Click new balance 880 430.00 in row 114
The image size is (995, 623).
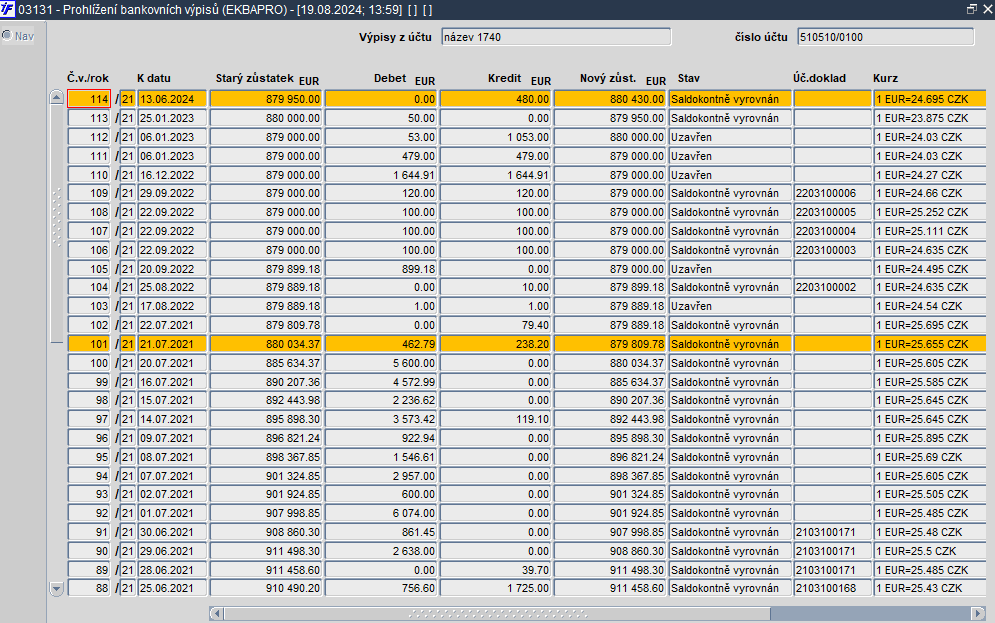pos(610,99)
